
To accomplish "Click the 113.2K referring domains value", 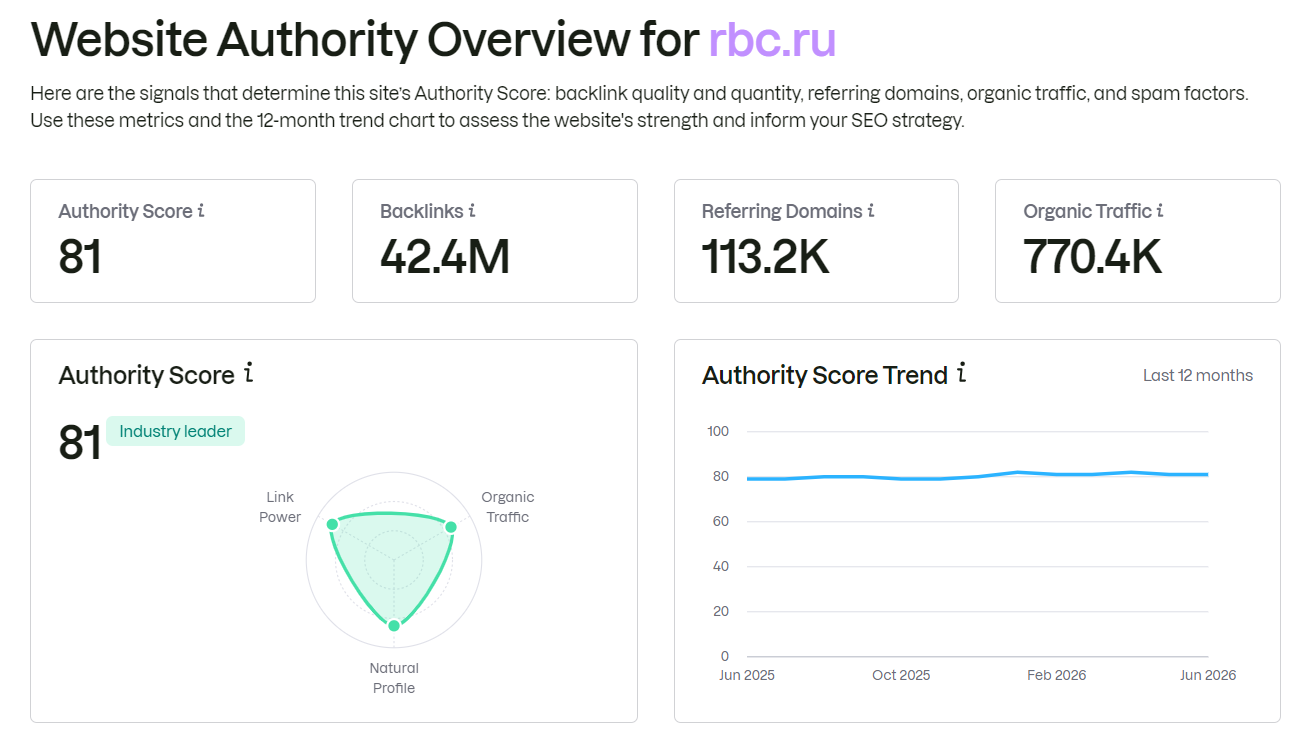I will point(766,257).
